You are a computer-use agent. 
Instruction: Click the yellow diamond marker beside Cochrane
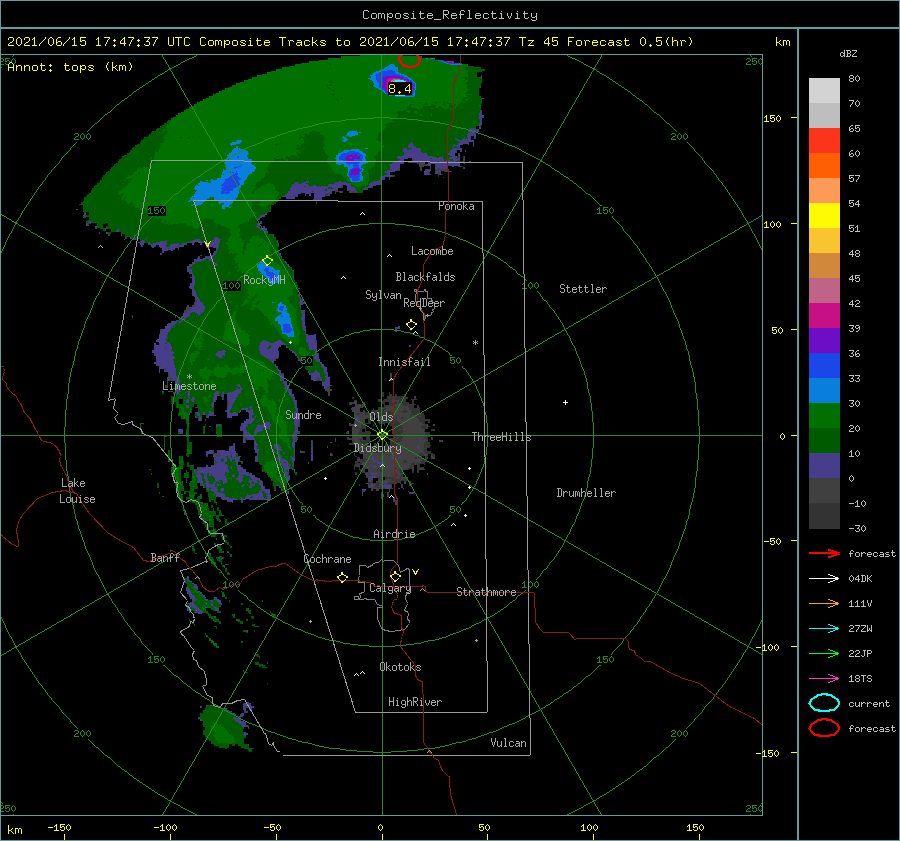[x=342, y=577]
